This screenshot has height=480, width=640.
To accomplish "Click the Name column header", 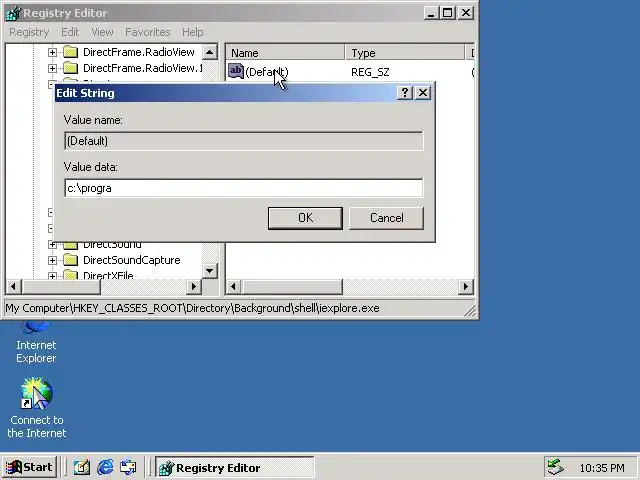I will point(285,53).
